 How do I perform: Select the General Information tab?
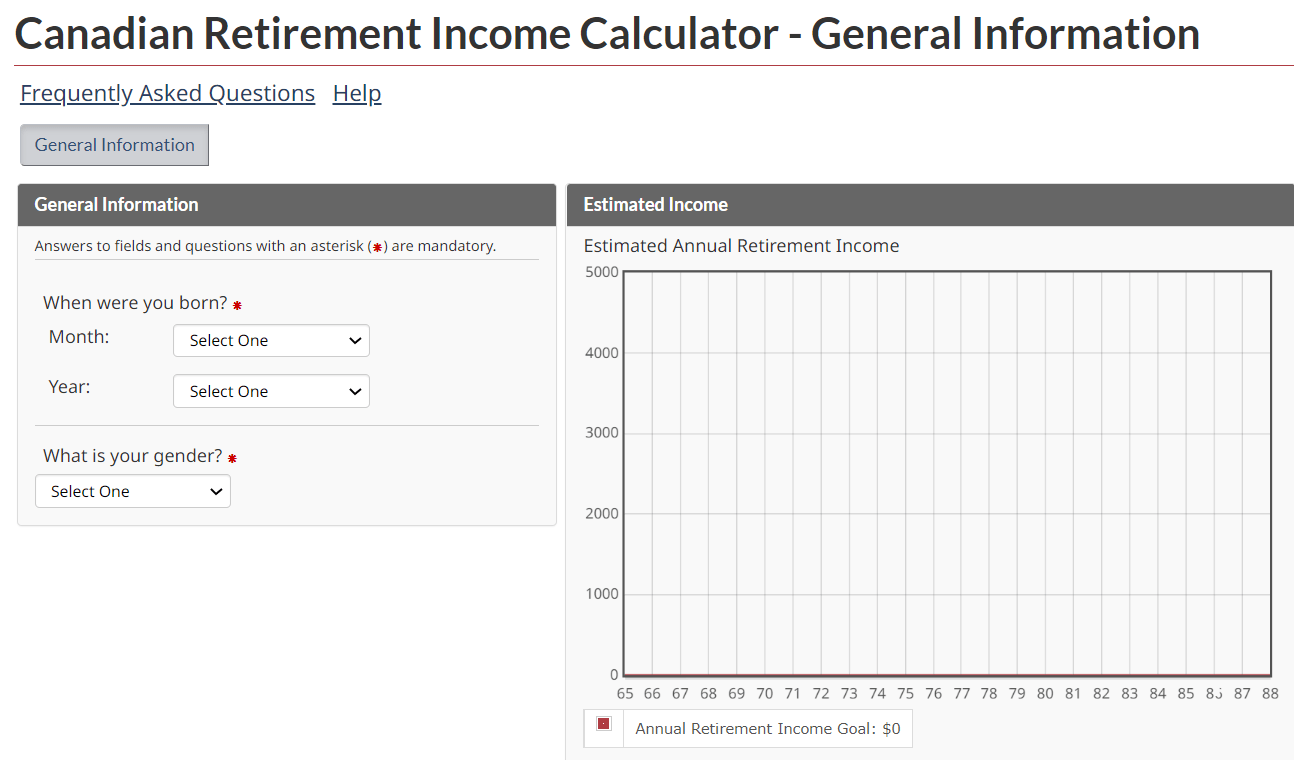114,145
